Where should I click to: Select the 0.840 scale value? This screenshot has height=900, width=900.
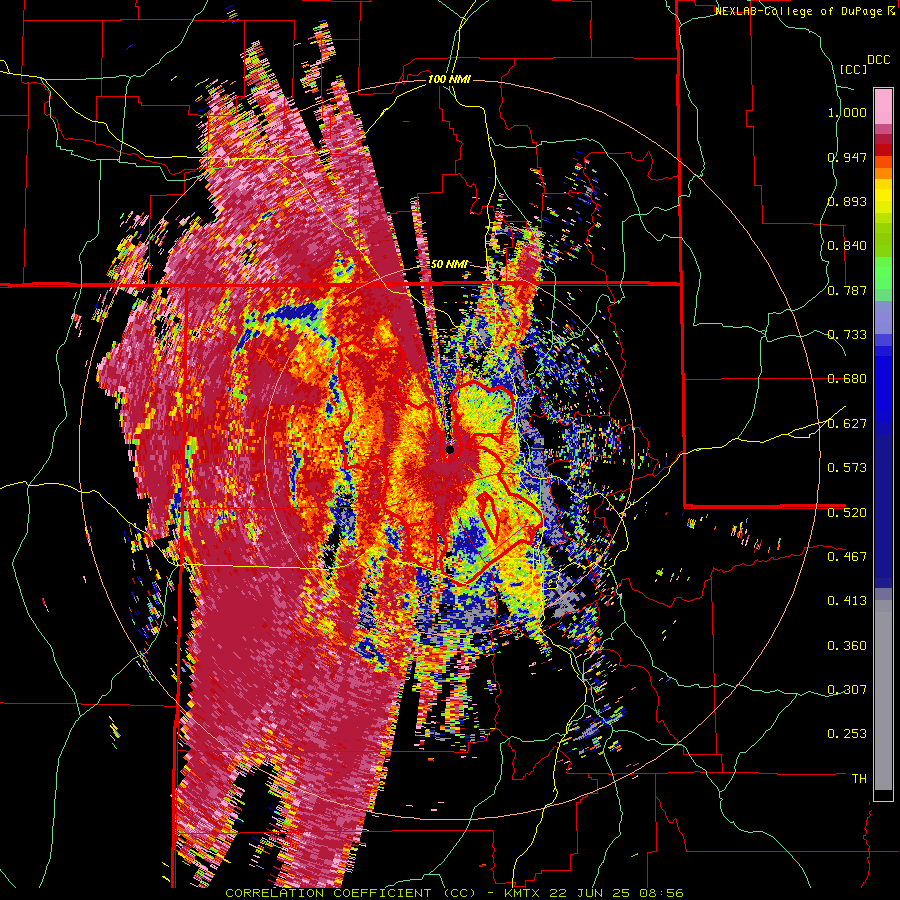click(x=847, y=246)
